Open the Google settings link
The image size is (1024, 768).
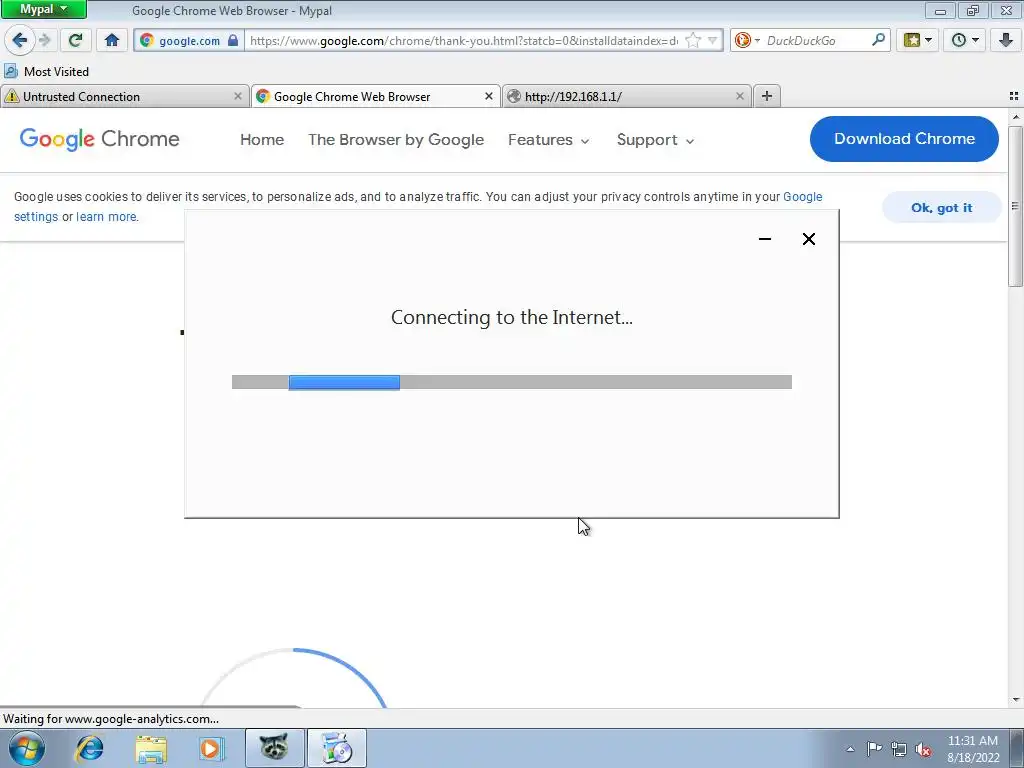click(803, 197)
